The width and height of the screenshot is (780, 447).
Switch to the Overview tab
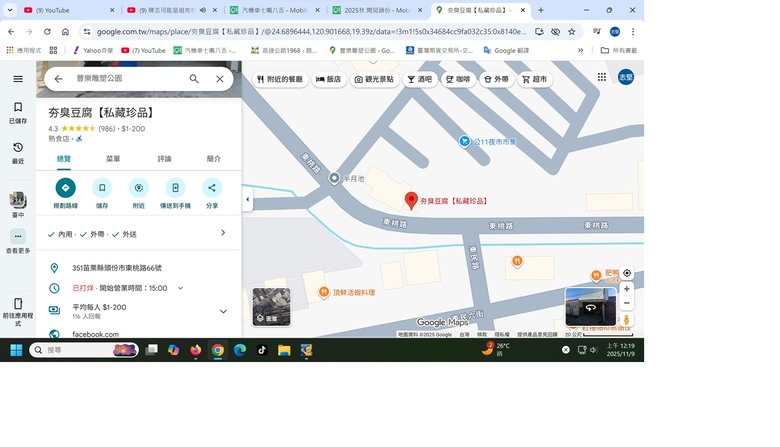[x=64, y=159]
